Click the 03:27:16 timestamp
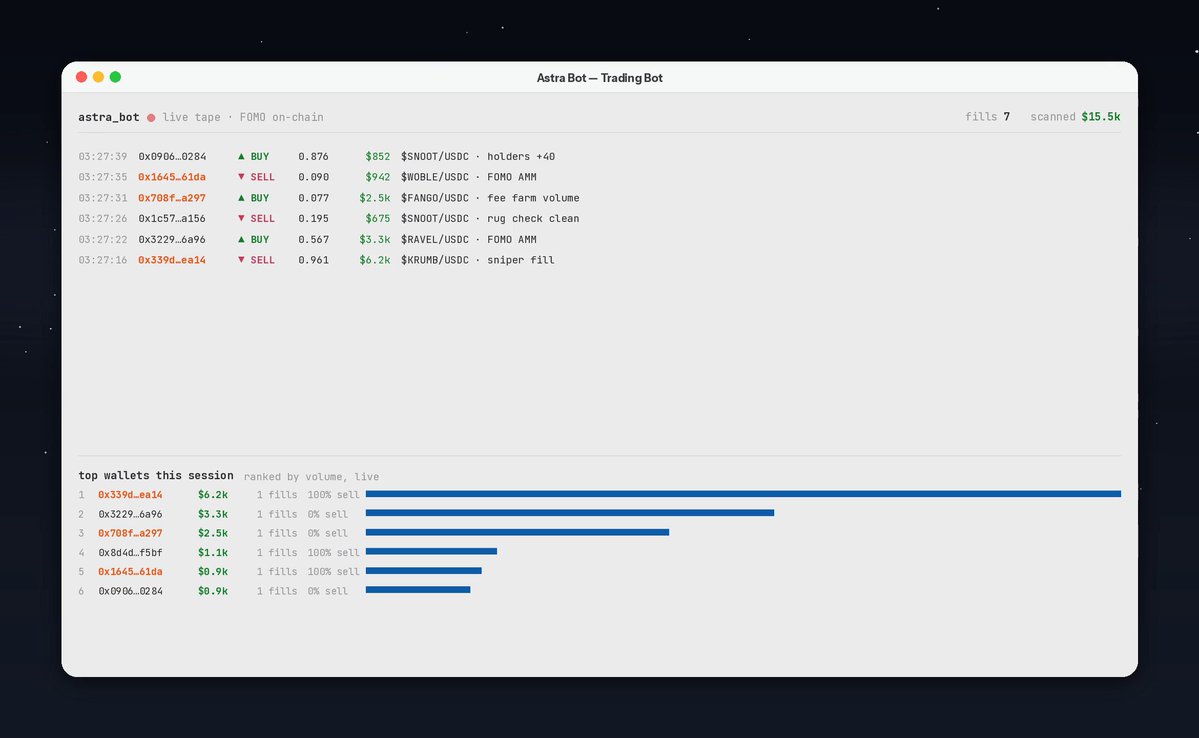Viewport: 1199px width, 738px height. point(102,260)
